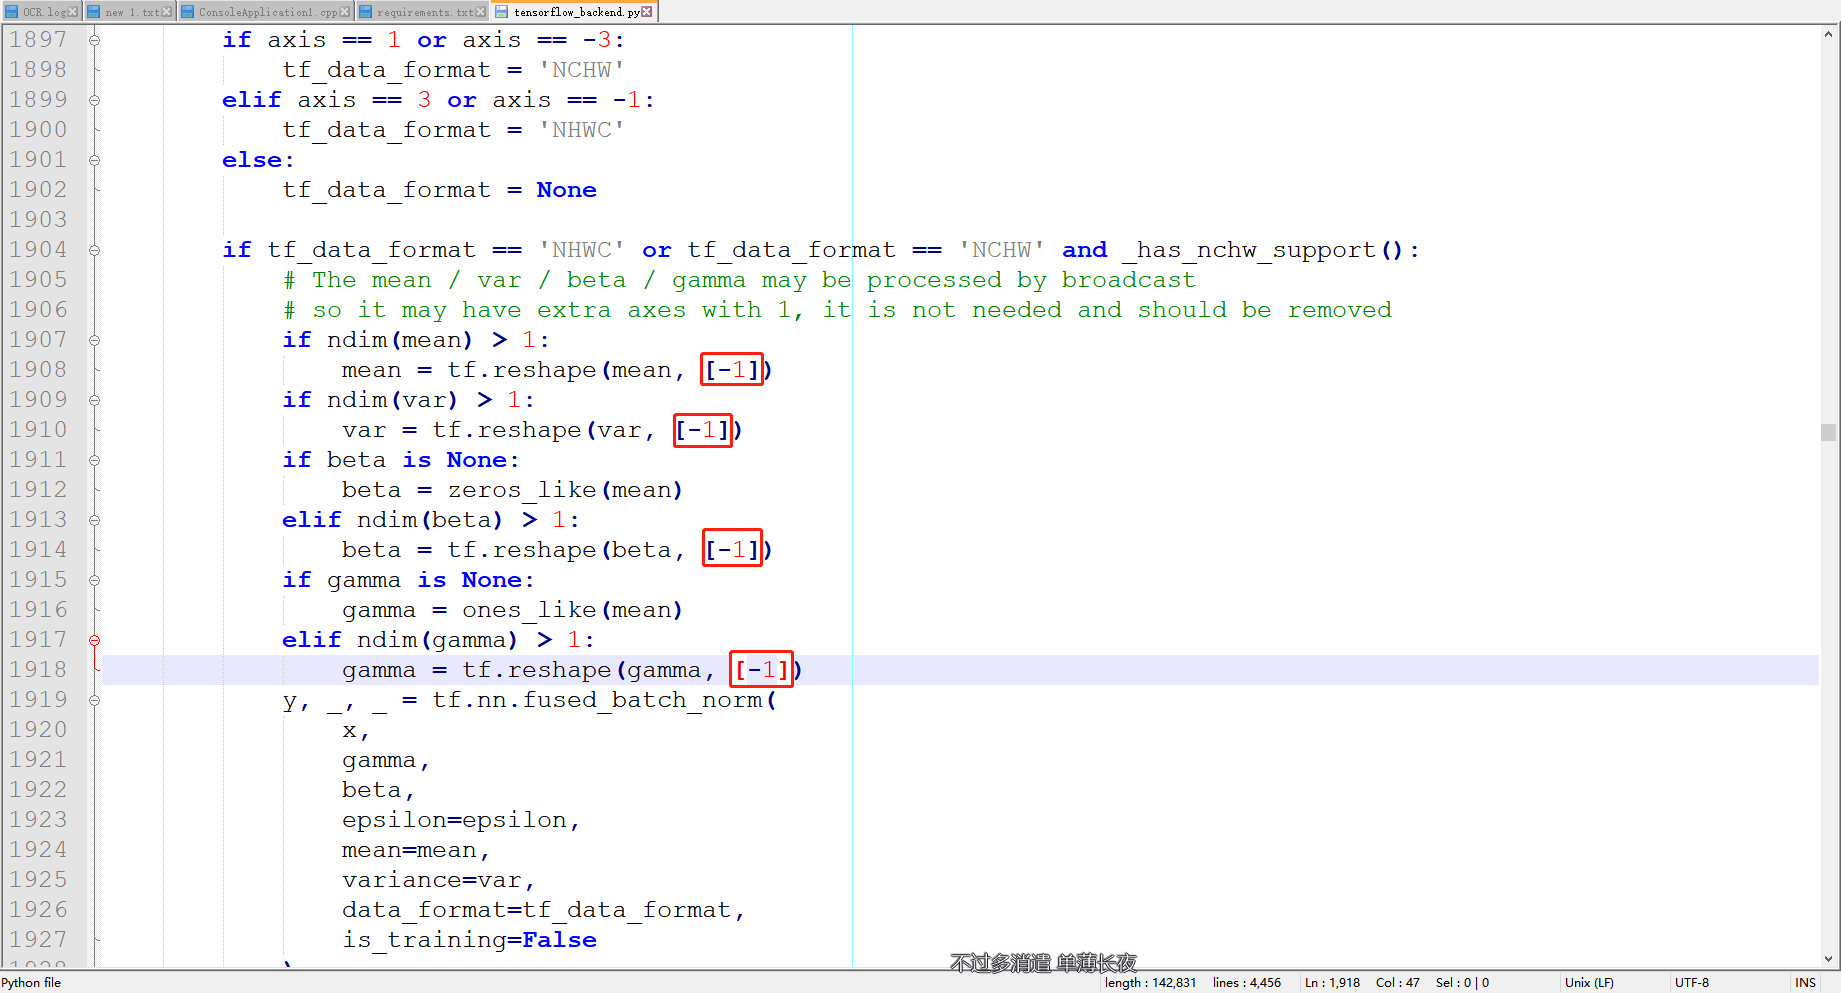This screenshot has height=993, width=1841.
Task: Click the scrollbar down arrow
Action: (x=1830, y=957)
